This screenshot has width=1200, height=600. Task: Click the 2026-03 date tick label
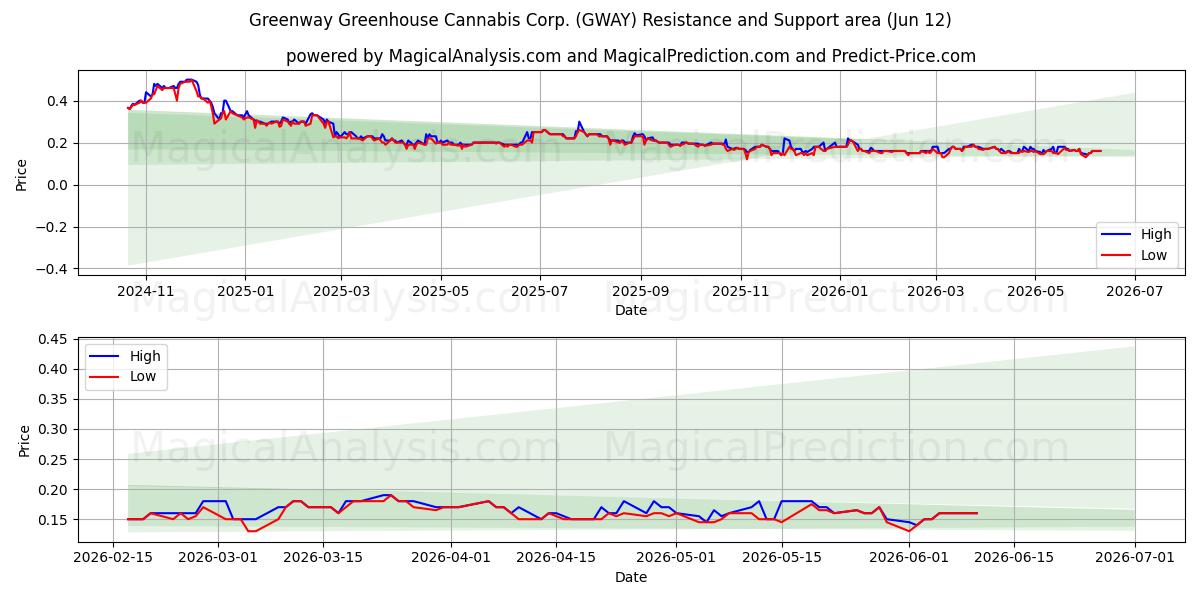click(936, 291)
